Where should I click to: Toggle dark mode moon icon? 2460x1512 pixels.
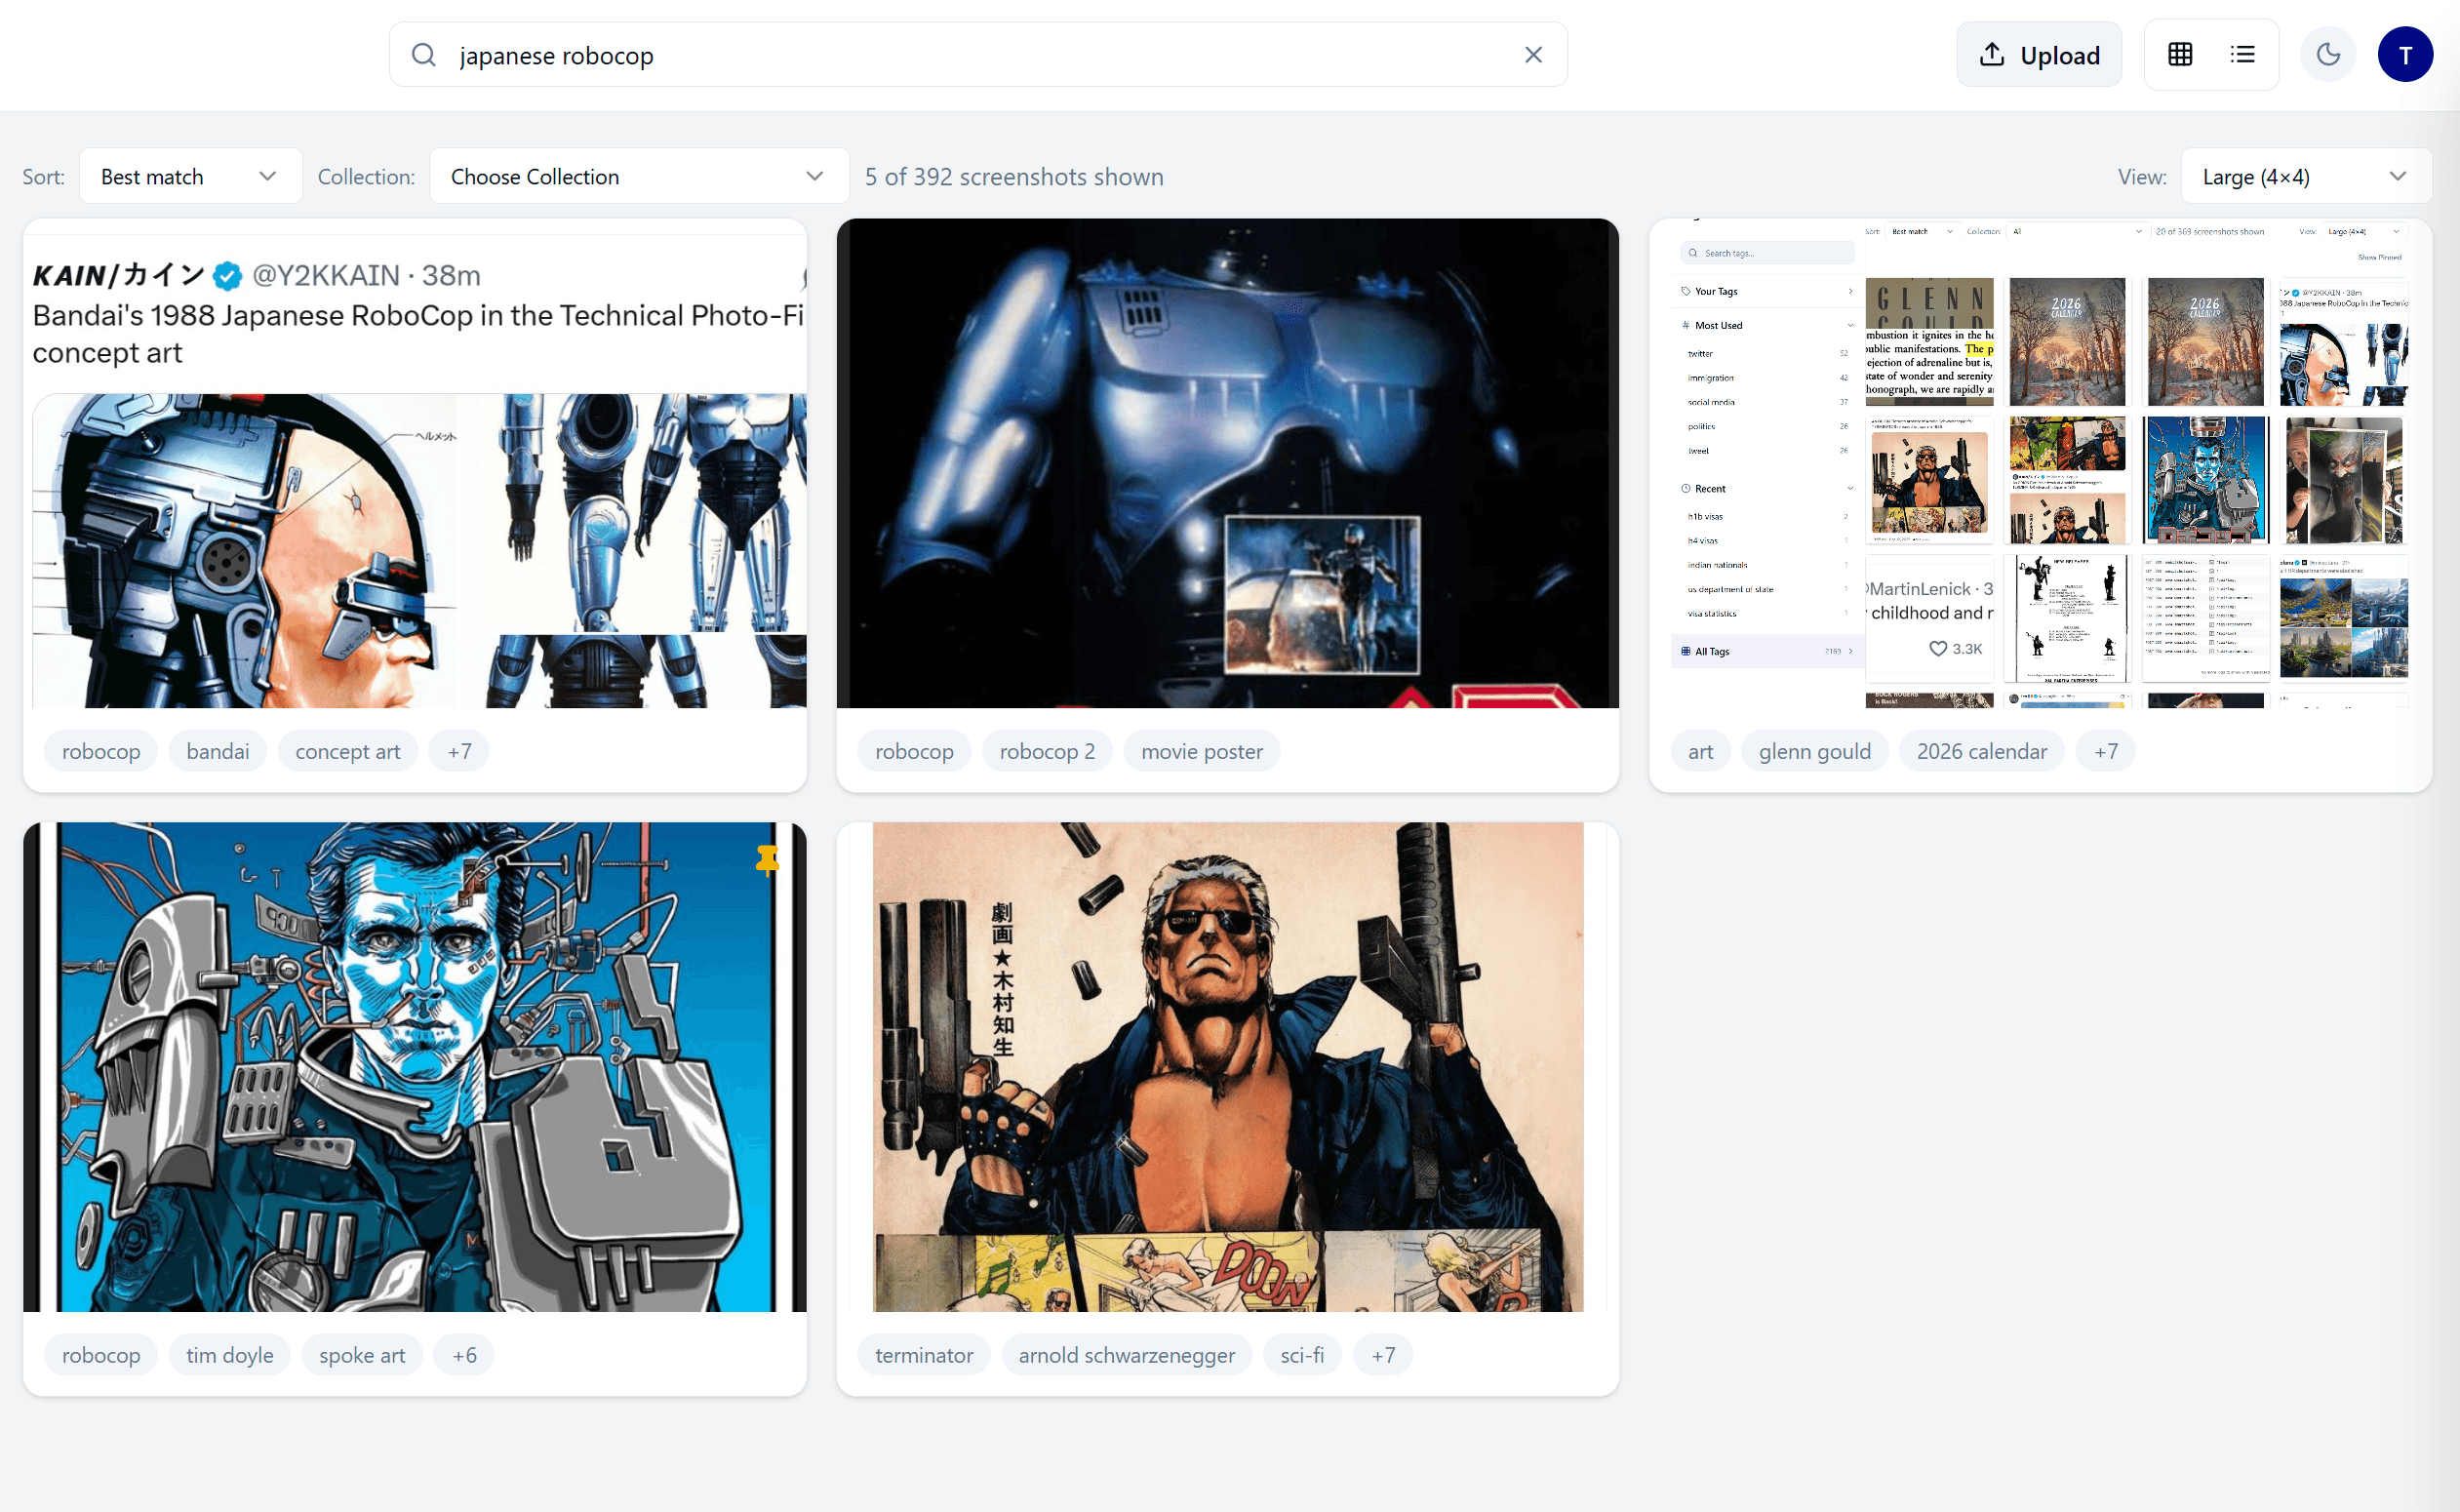(x=2328, y=55)
